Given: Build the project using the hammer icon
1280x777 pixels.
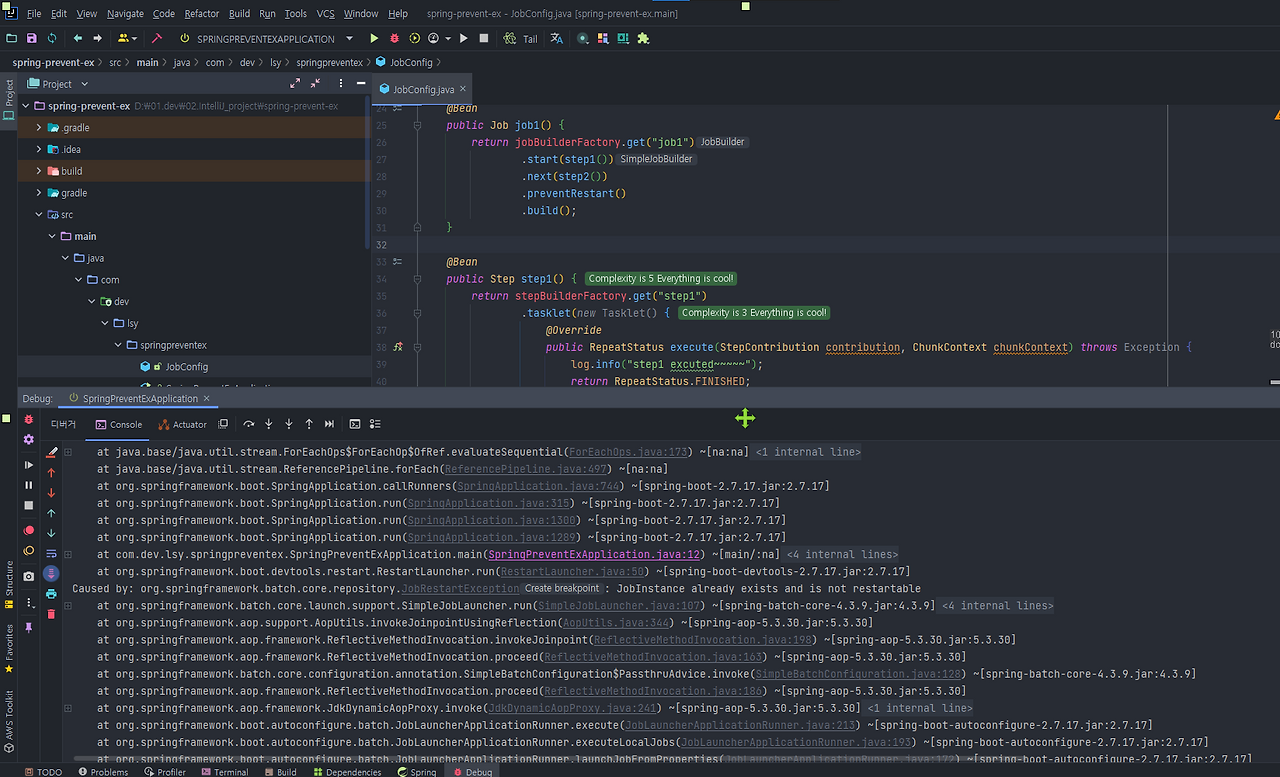Looking at the screenshot, I should tap(155, 38).
